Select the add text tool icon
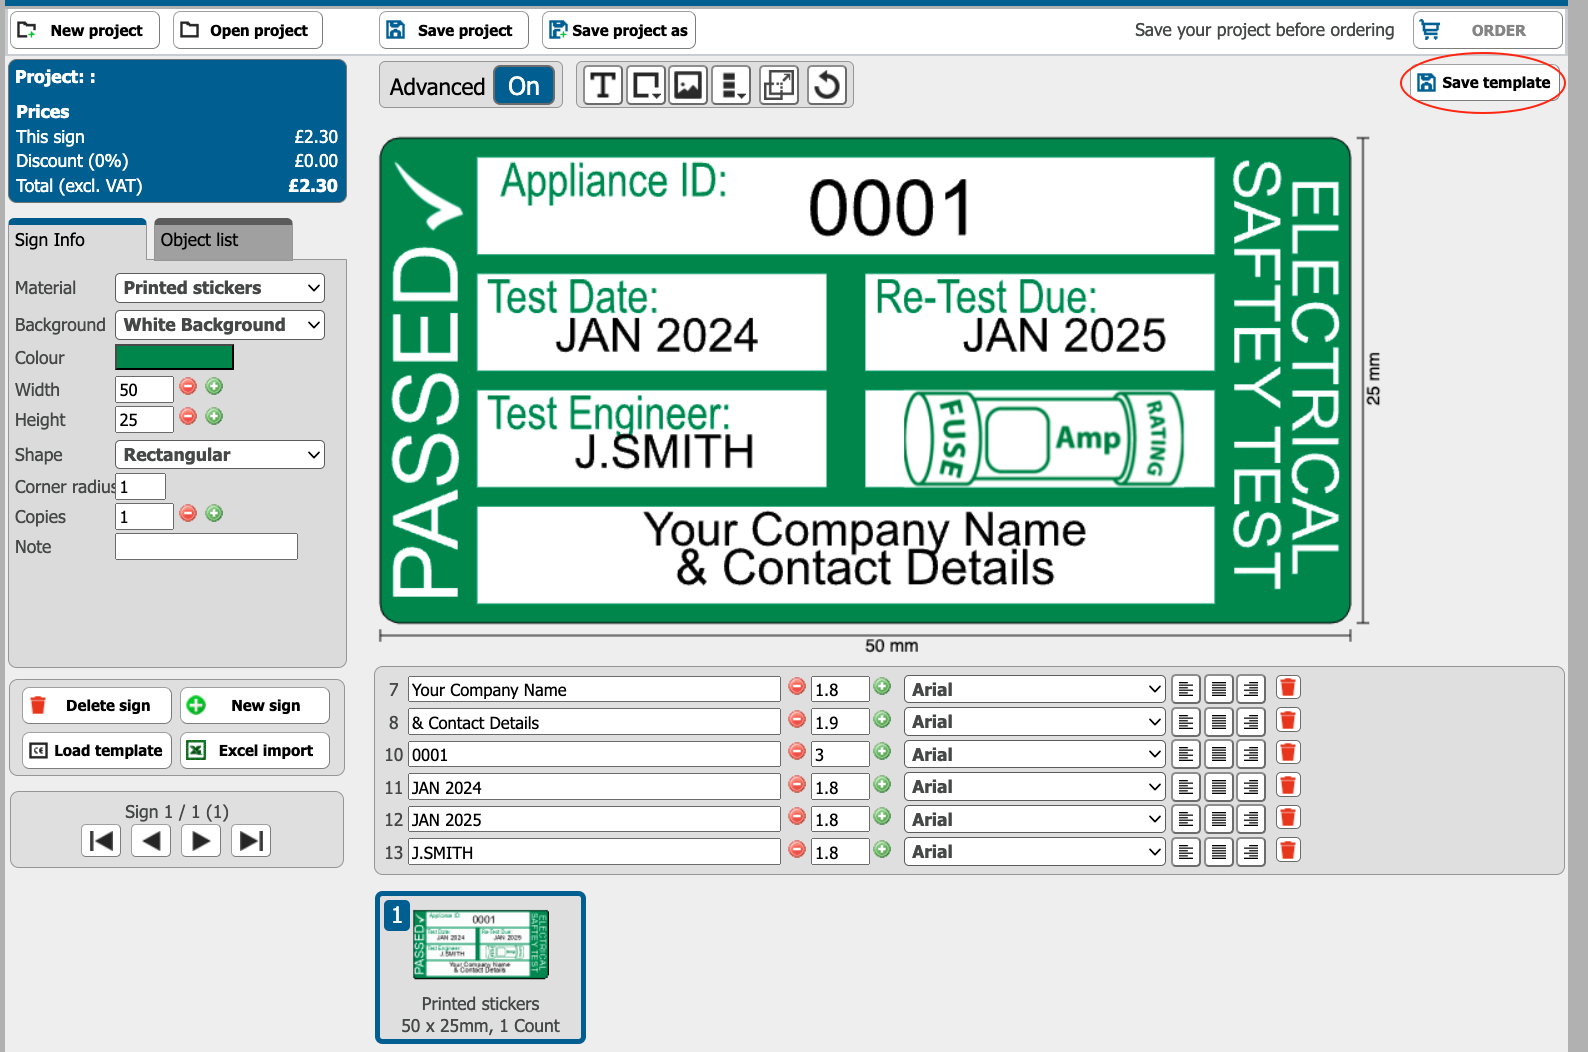The image size is (1588, 1052). (x=602, y=86)
